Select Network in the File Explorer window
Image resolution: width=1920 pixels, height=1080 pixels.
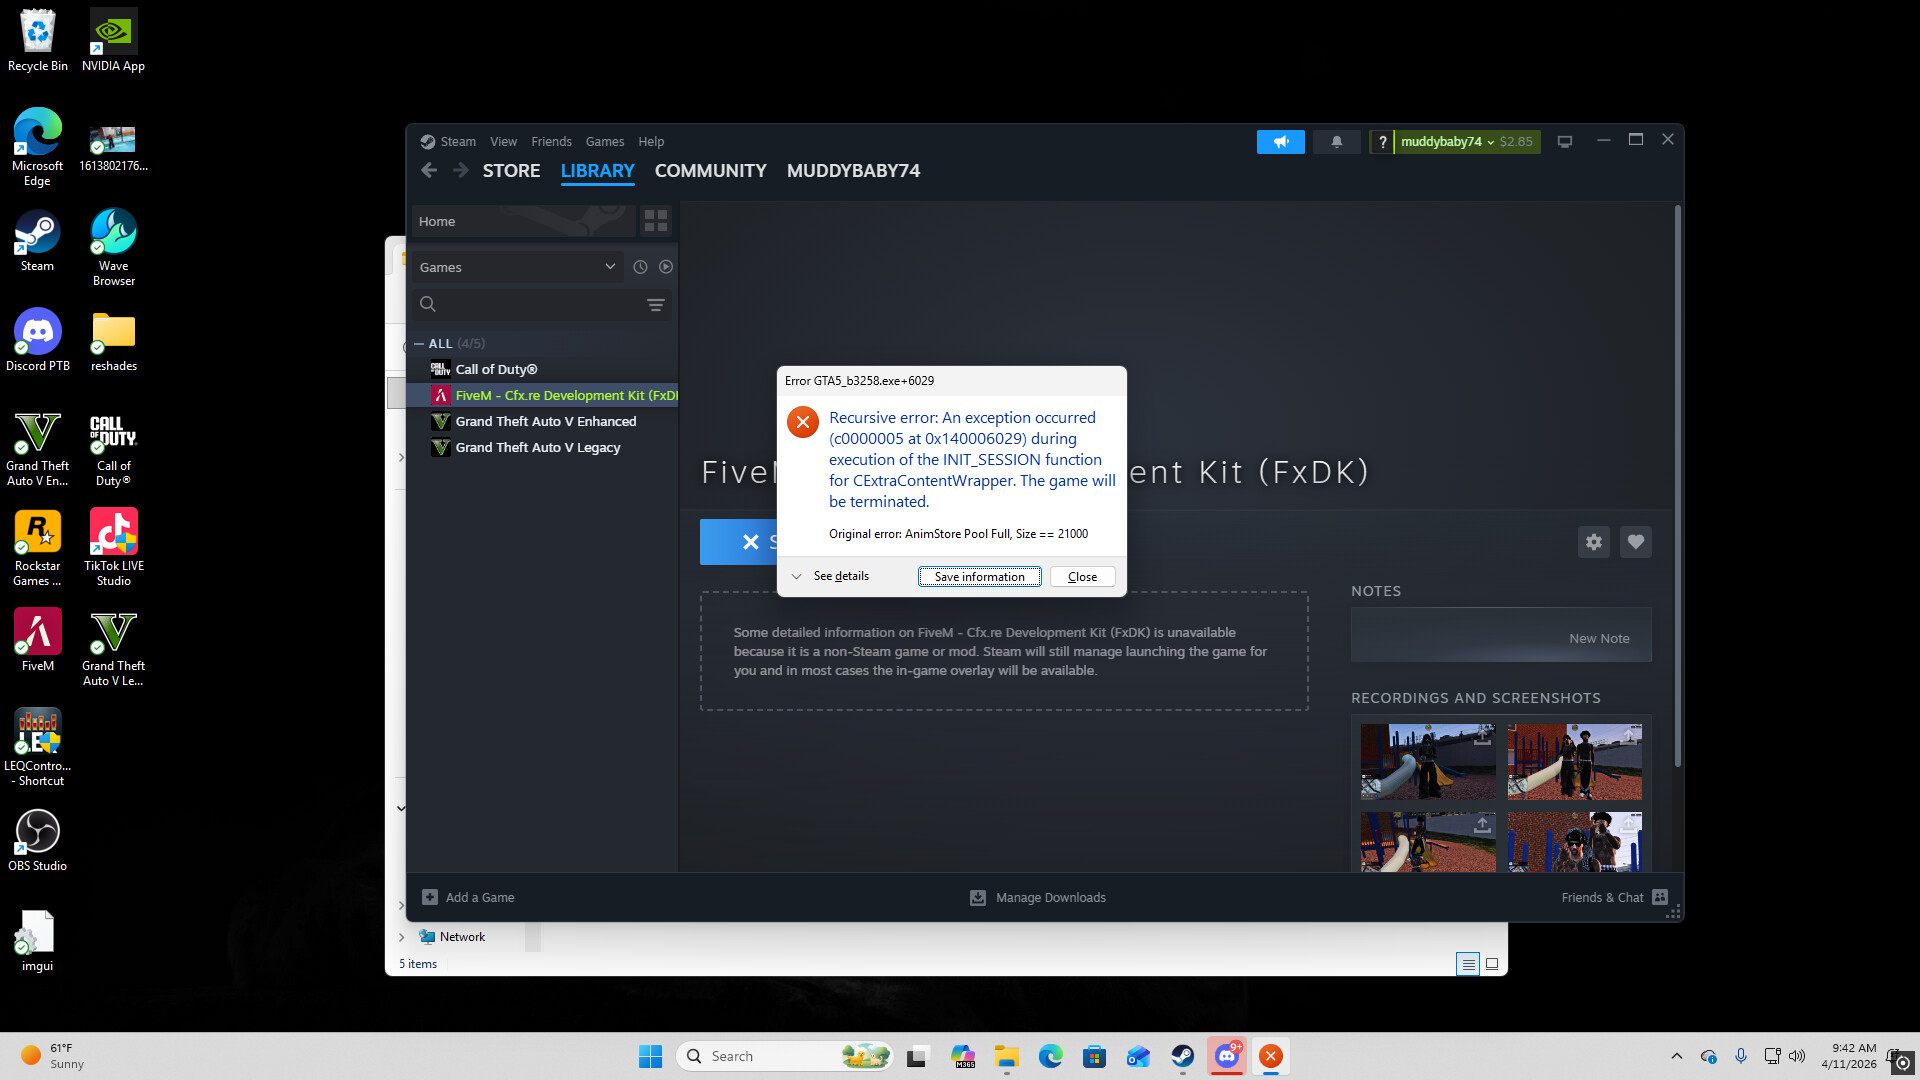452,937
